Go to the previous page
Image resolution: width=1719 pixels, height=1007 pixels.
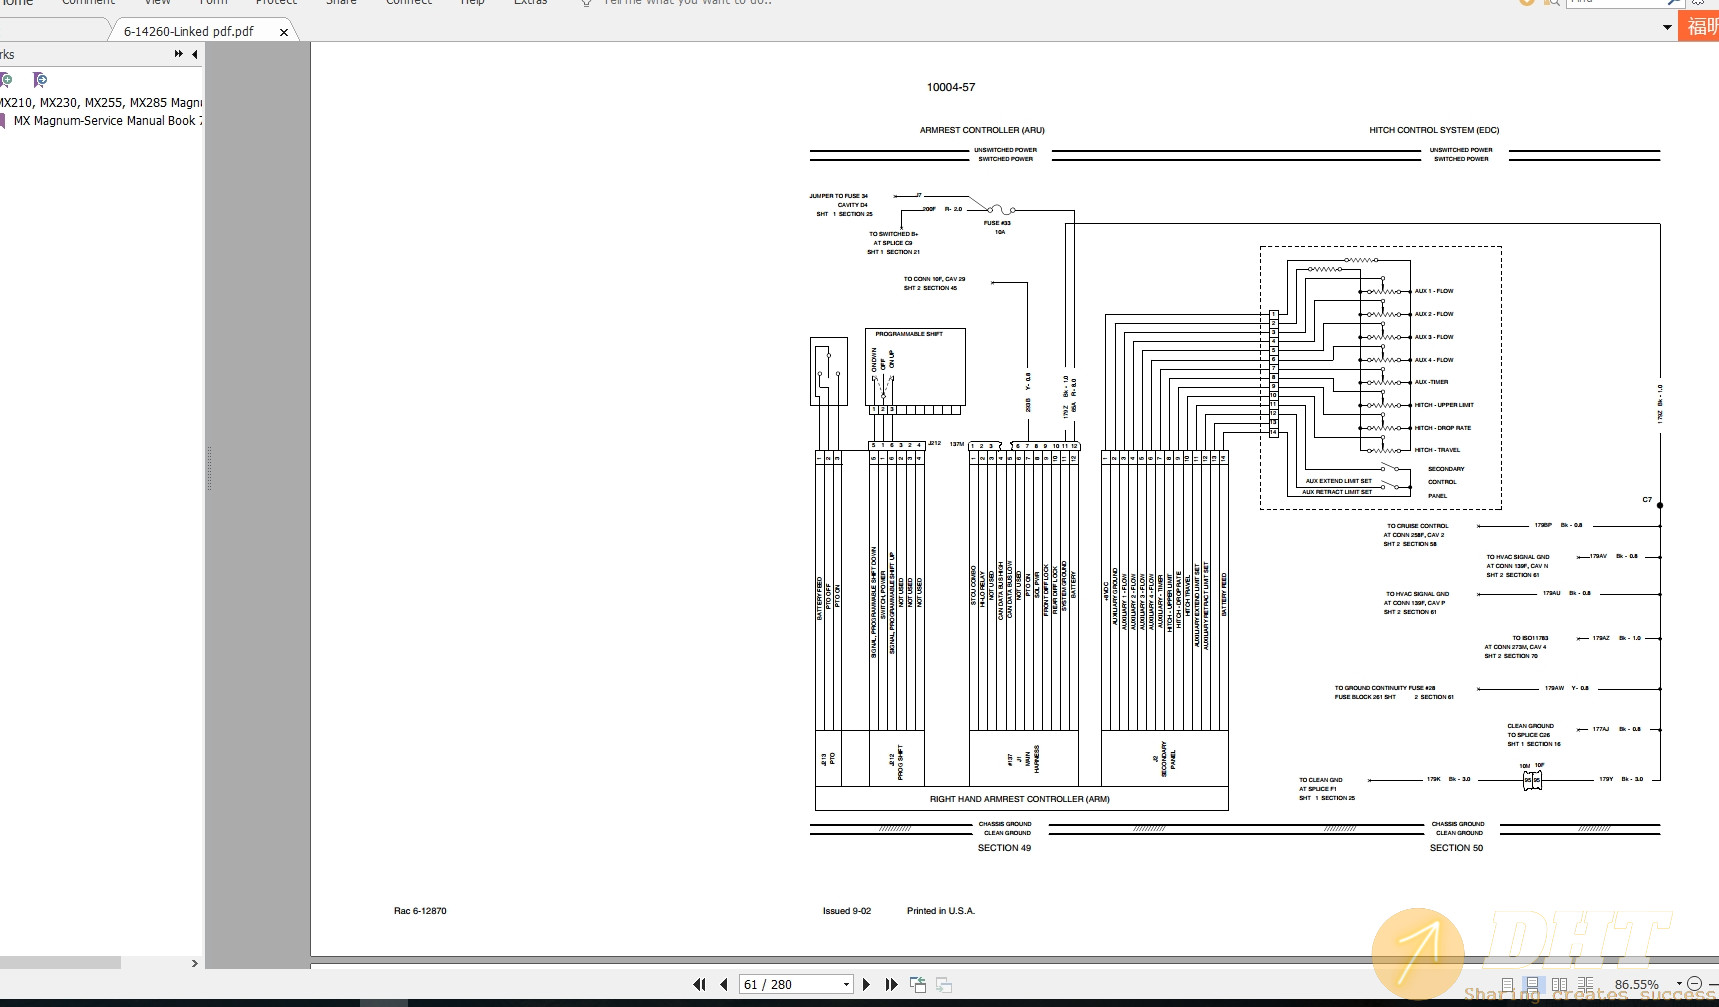click(724, 985)
